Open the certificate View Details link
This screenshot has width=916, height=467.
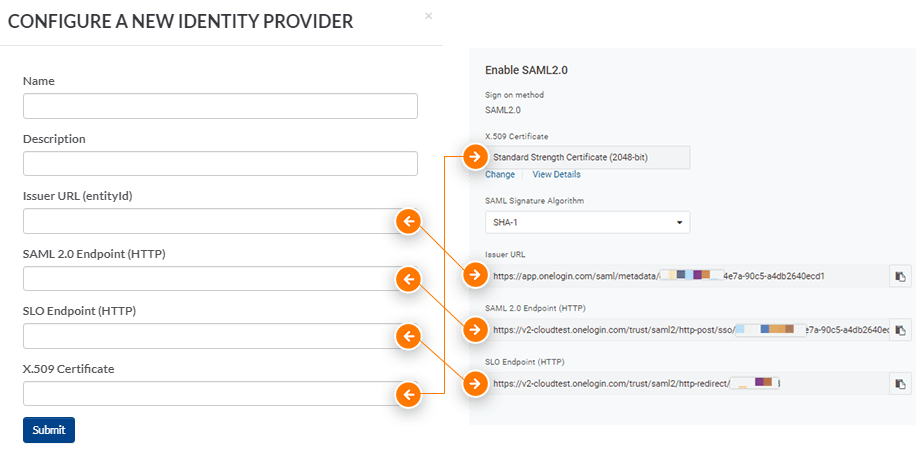pos(556,175)
